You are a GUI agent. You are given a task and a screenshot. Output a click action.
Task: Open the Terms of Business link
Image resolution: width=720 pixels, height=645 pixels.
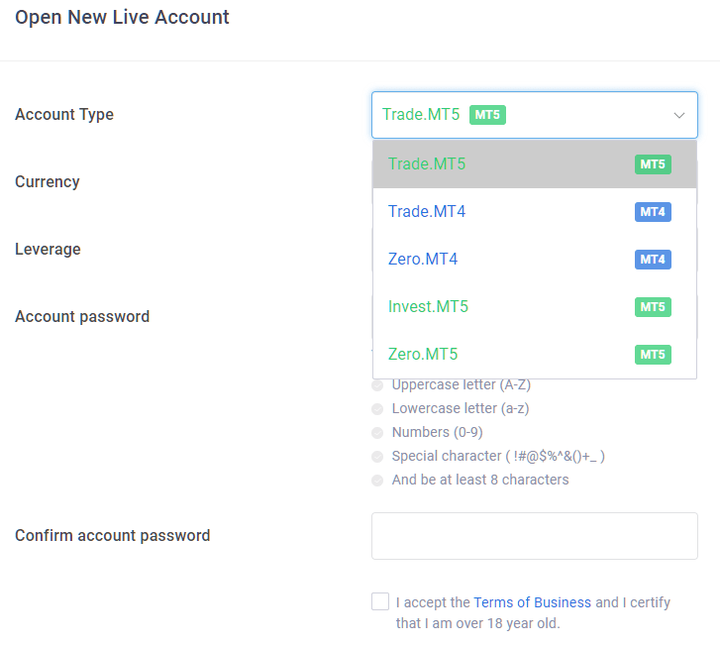click(532, 602)
